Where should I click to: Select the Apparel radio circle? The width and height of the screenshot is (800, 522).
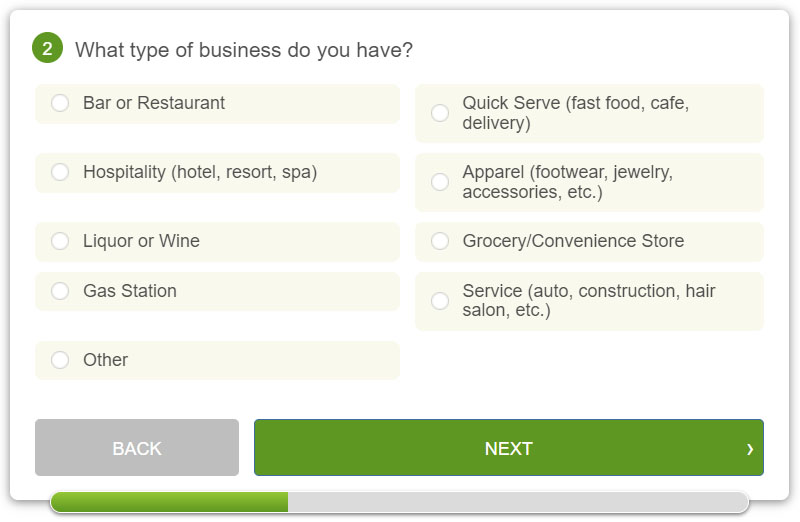440,182
